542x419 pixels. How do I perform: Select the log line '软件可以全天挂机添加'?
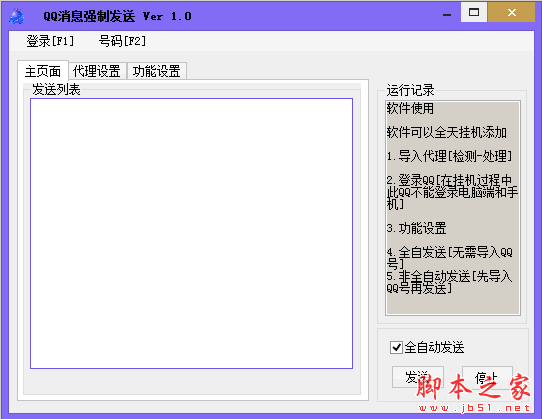pyautogui.click(x=447, y=132)
